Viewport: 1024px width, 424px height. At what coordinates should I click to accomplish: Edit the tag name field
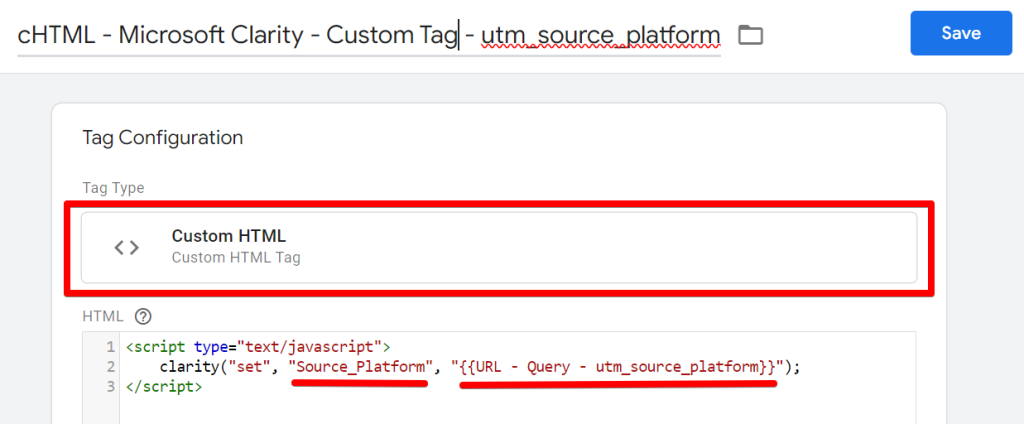point(369,35)
